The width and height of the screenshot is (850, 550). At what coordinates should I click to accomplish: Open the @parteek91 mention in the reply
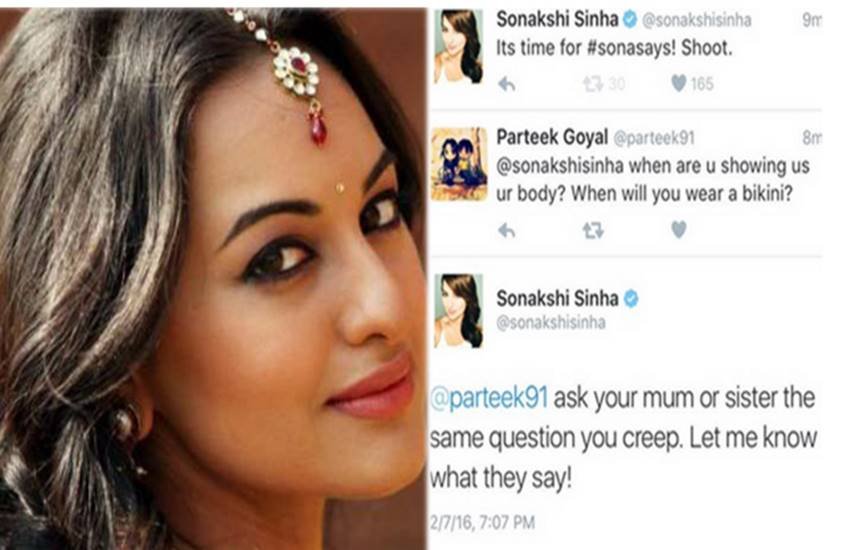[x=489, y=398]
